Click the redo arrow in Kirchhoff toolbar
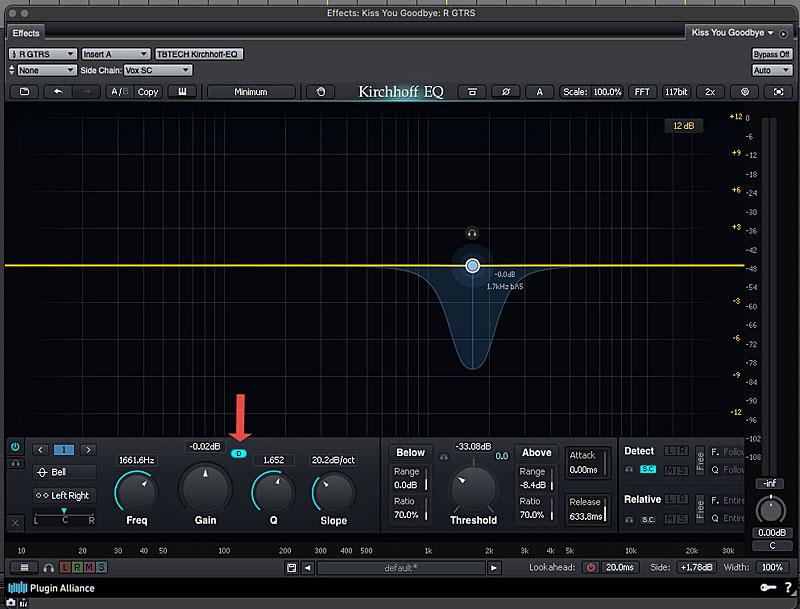This screenshot has width=800, height=609. (x=86, y=92)
